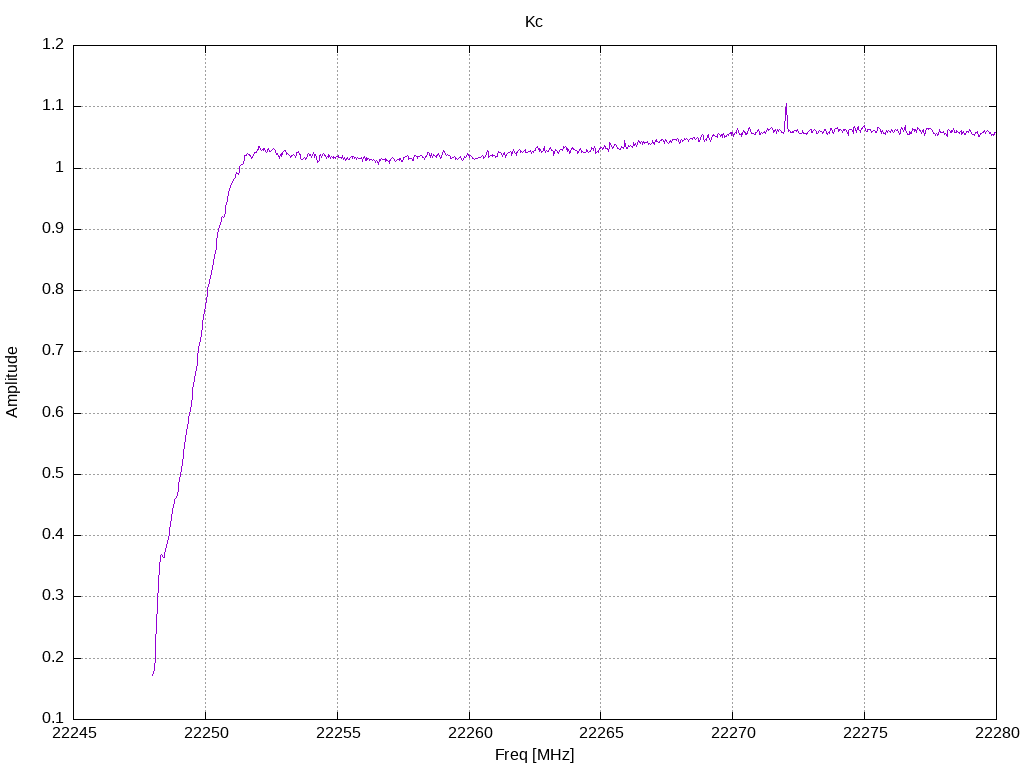
Task: Click y-axis tick label 0.3
Action: click(53, 596)
